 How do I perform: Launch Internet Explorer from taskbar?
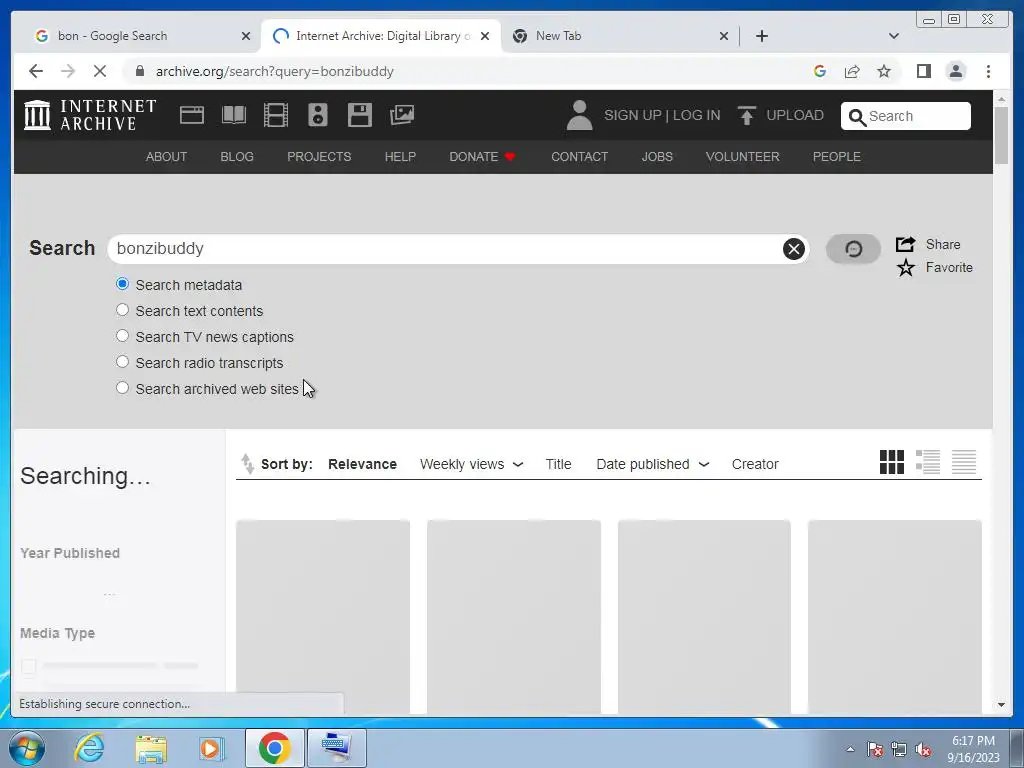click(89, 748)
